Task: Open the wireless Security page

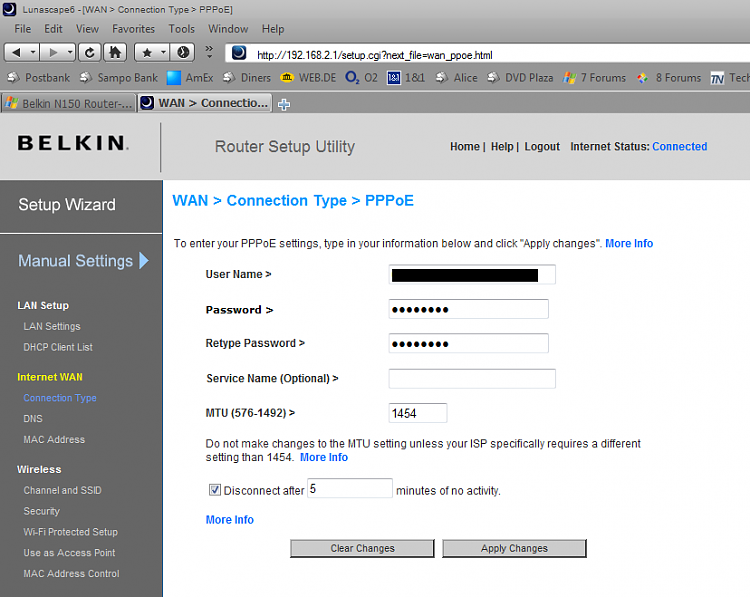Action: click(x=42, y=511)
